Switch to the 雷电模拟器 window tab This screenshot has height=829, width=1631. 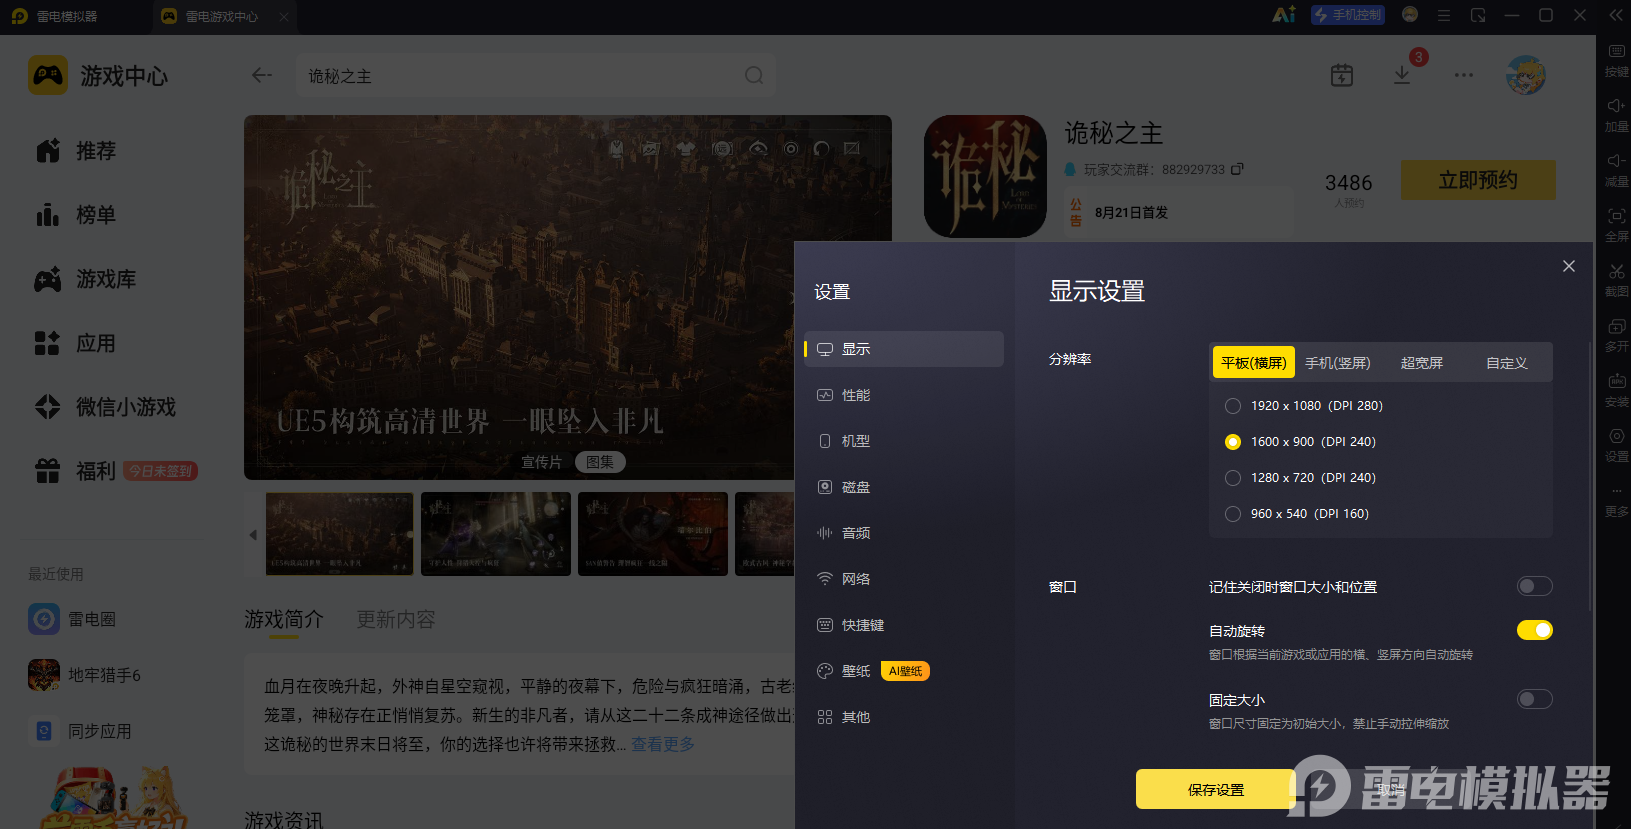click(56, 16)
